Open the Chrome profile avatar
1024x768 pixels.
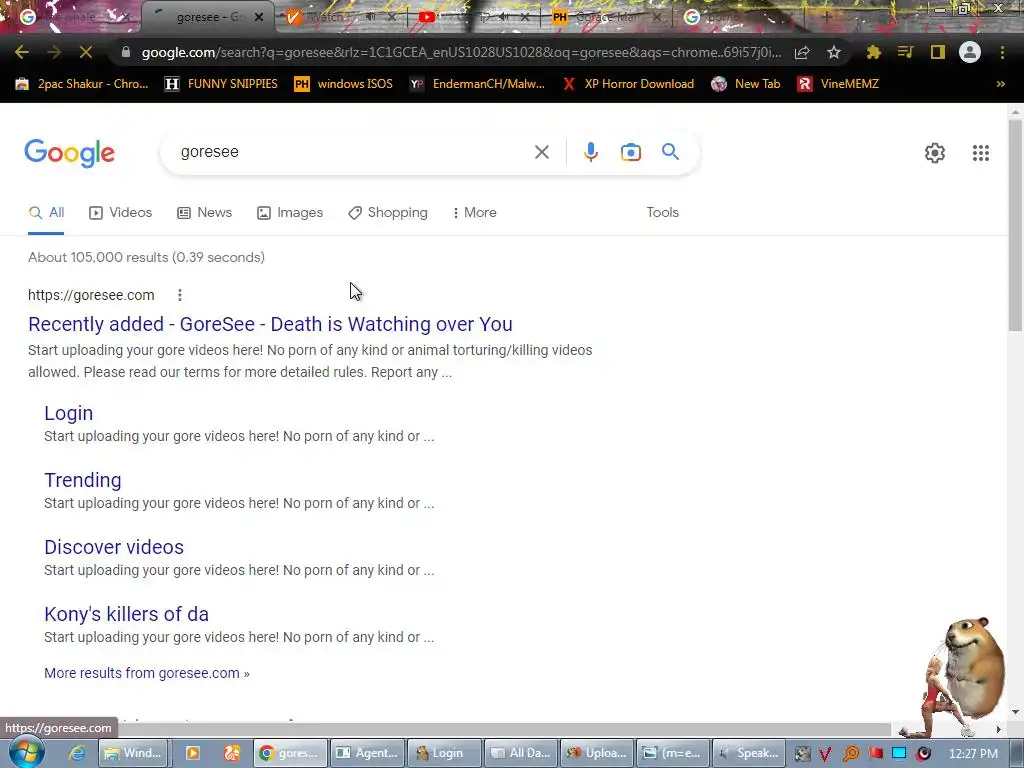[x=970, y=52]
